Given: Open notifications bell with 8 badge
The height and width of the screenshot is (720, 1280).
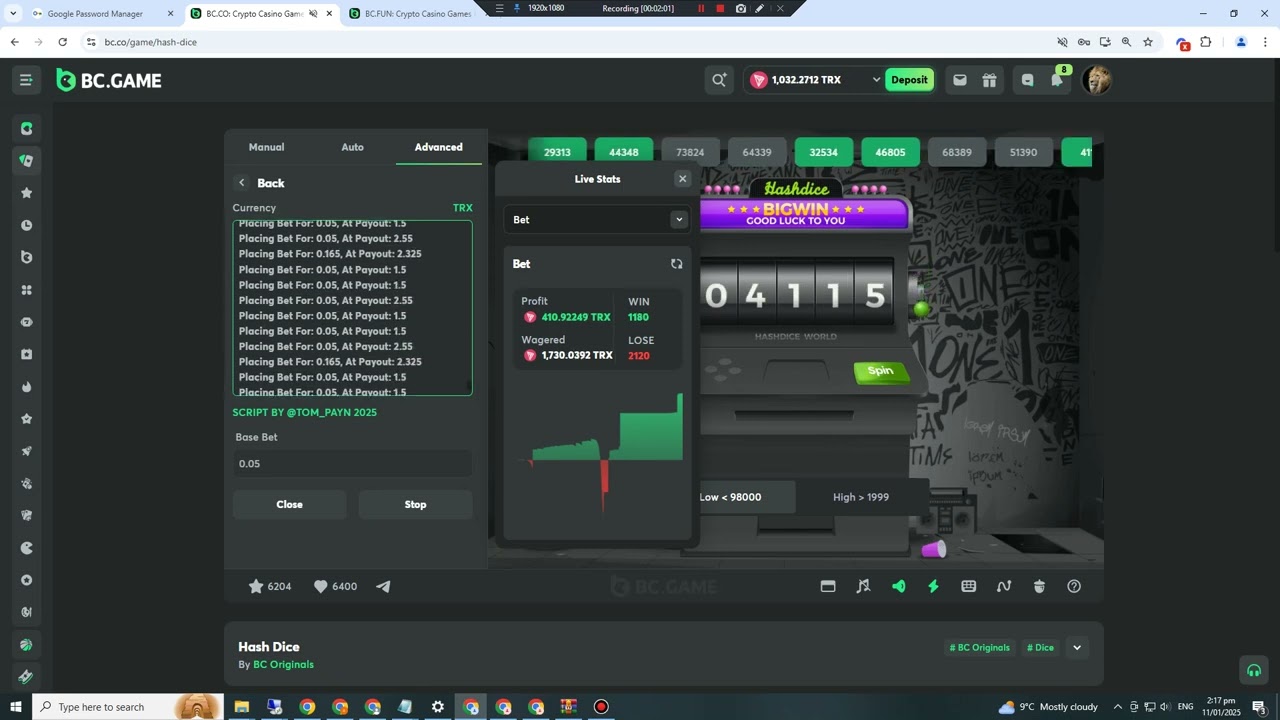Looking at the screenshot, I should click(x=1057, y=79).
